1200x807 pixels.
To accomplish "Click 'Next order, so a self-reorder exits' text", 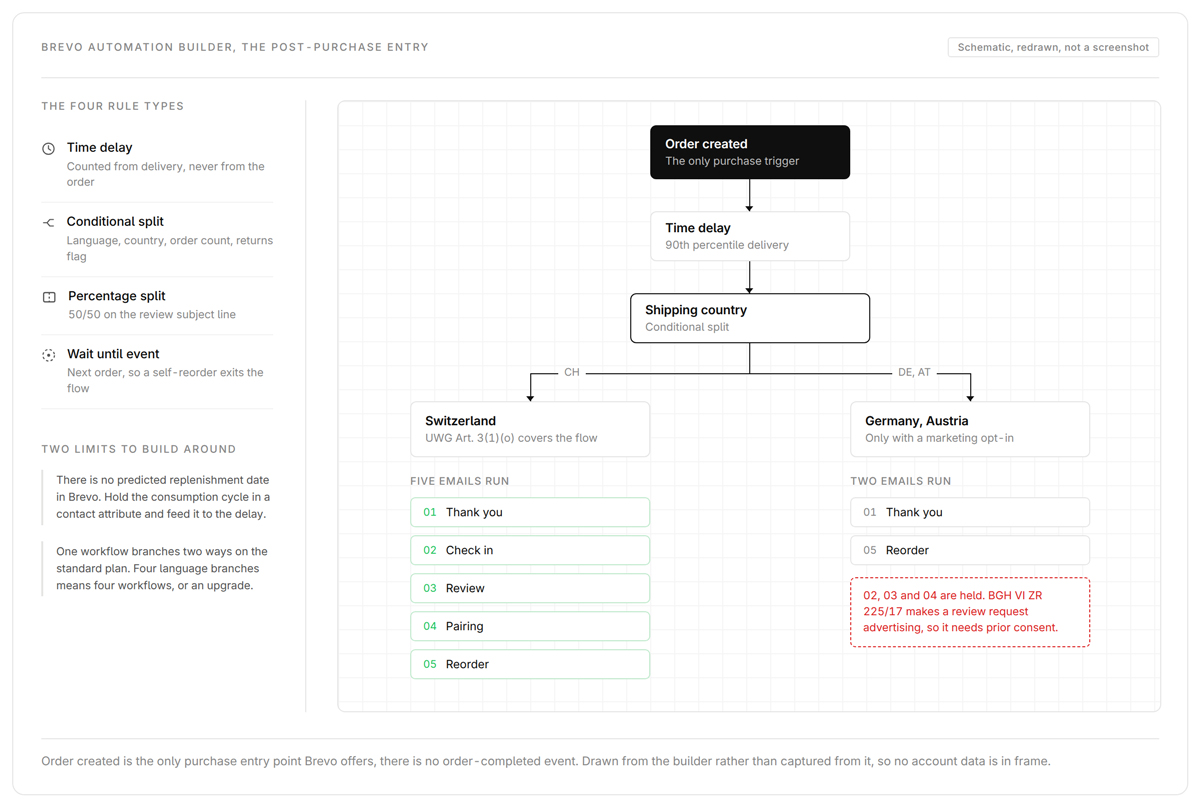I will point(165,380).
